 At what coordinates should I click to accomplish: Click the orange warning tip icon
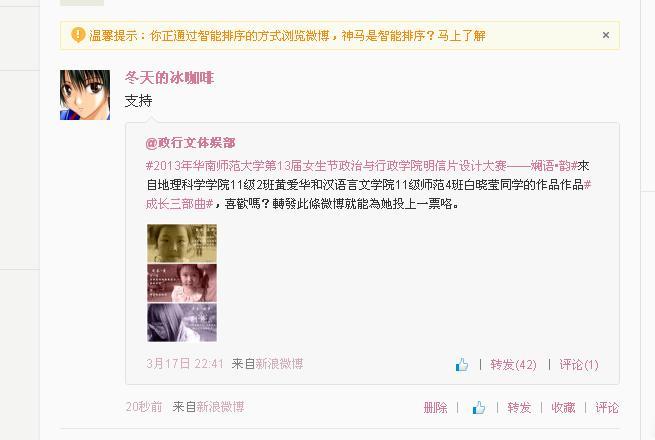[78, 35]
